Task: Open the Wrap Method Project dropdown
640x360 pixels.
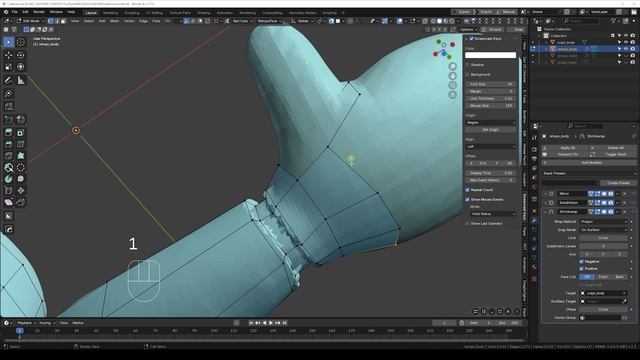Action: [x=603, y=222]
